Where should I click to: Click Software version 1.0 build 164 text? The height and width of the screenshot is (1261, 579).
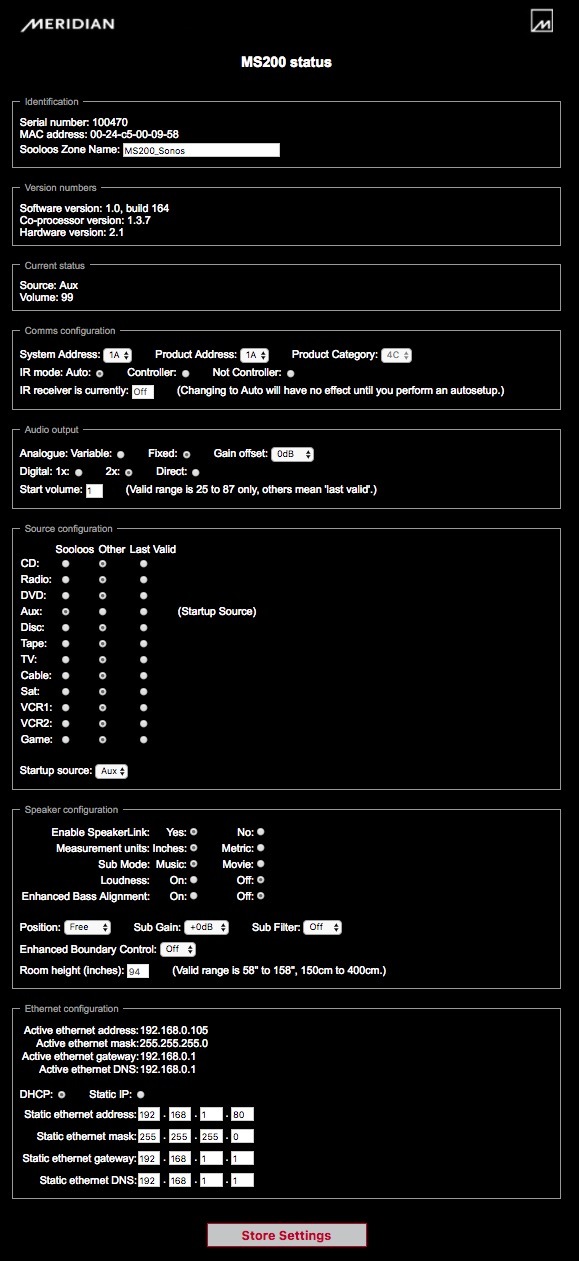coord(94,208)
